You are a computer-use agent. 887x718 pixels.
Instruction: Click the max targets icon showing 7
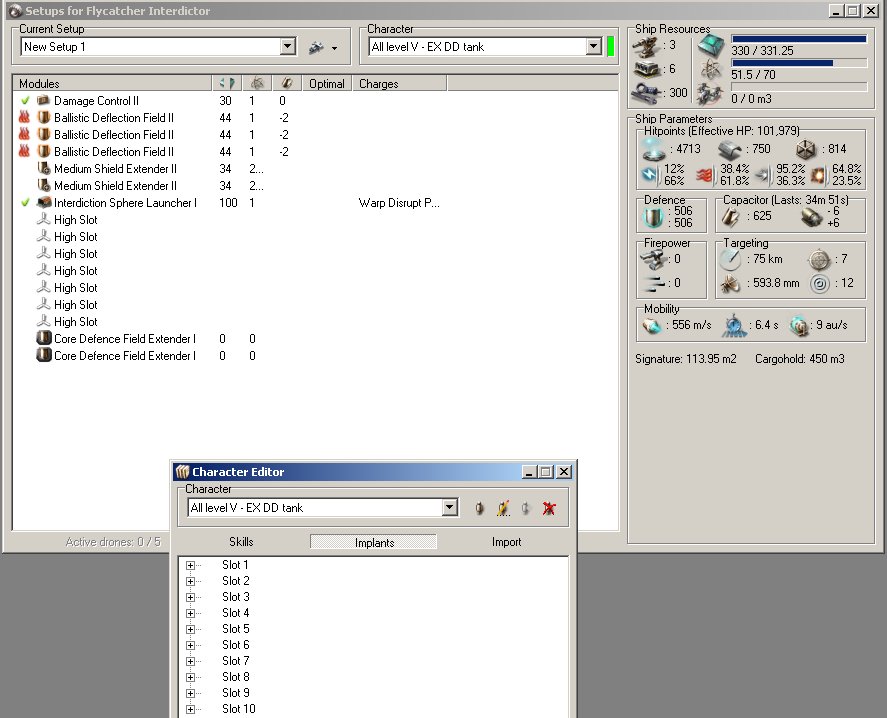(819, 260)
